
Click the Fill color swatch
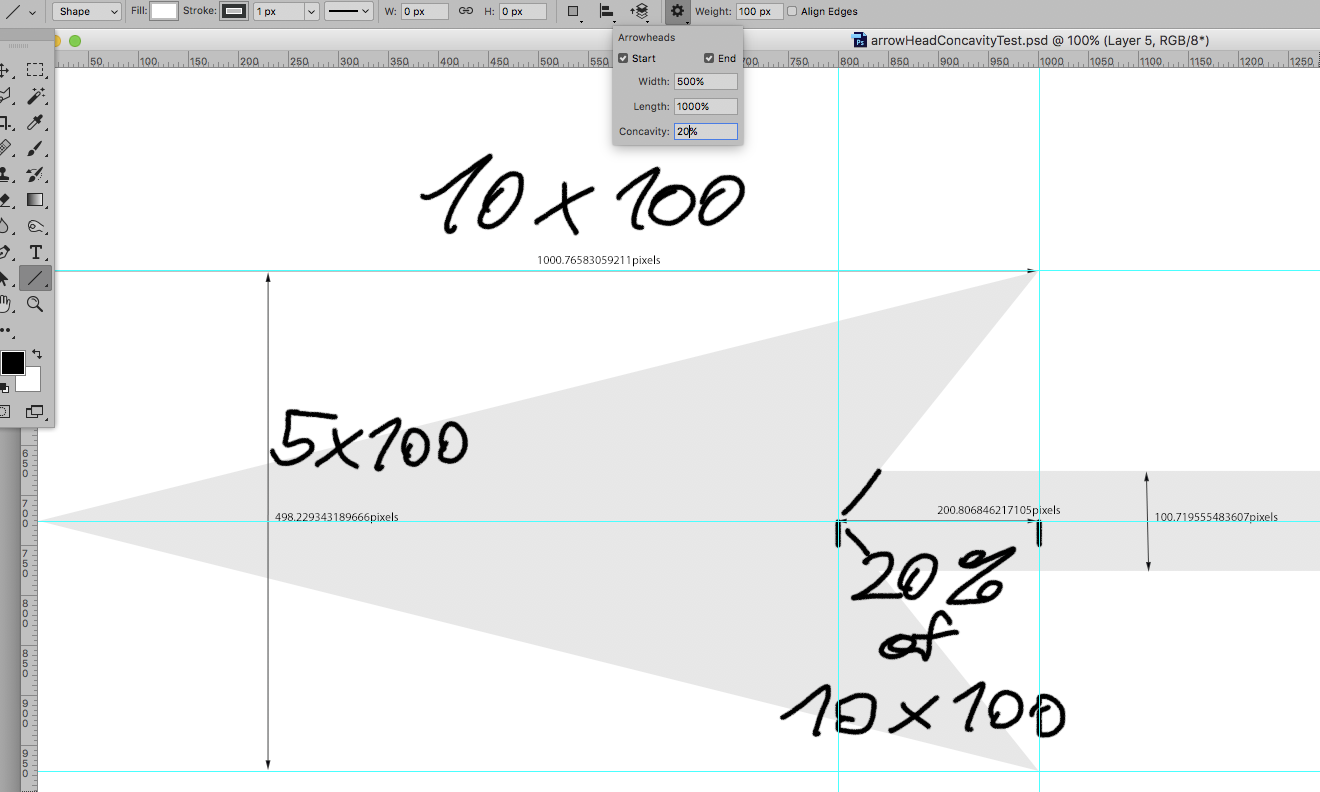tap(164, 11)
